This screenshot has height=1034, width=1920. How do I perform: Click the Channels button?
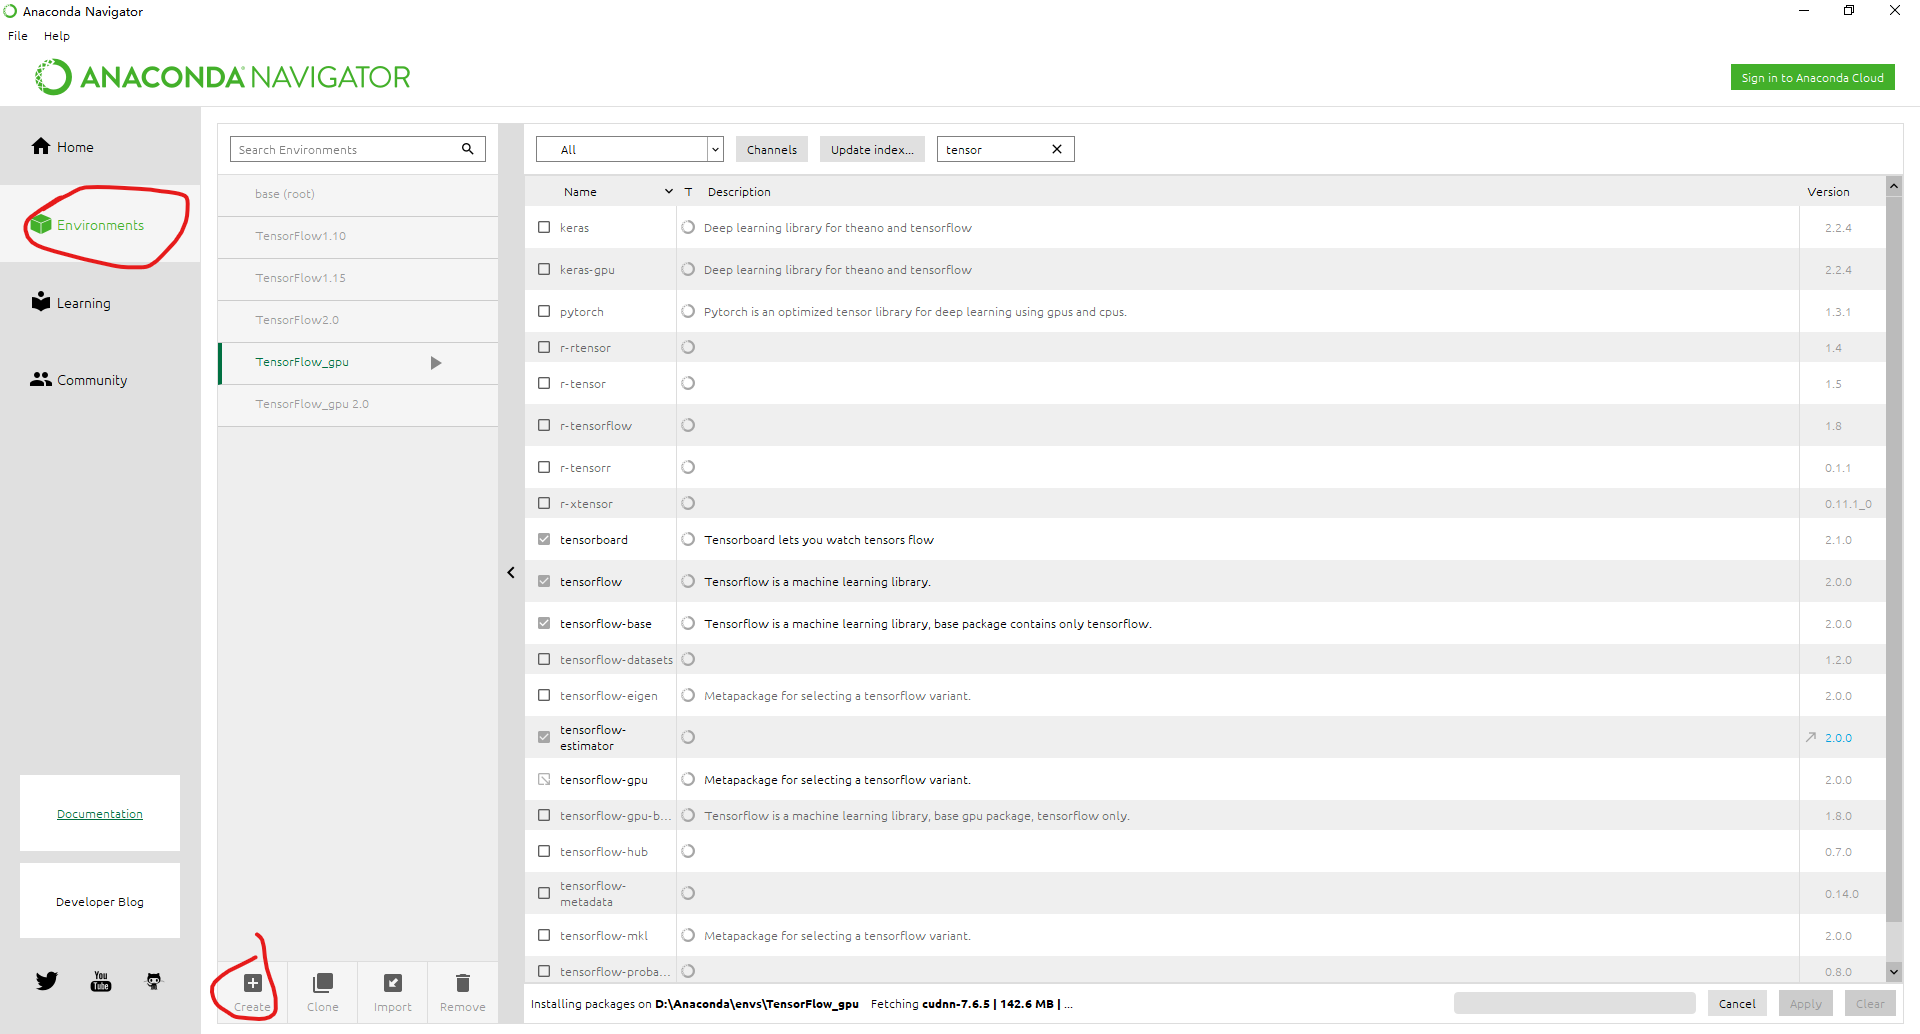(x=772, y=149)
